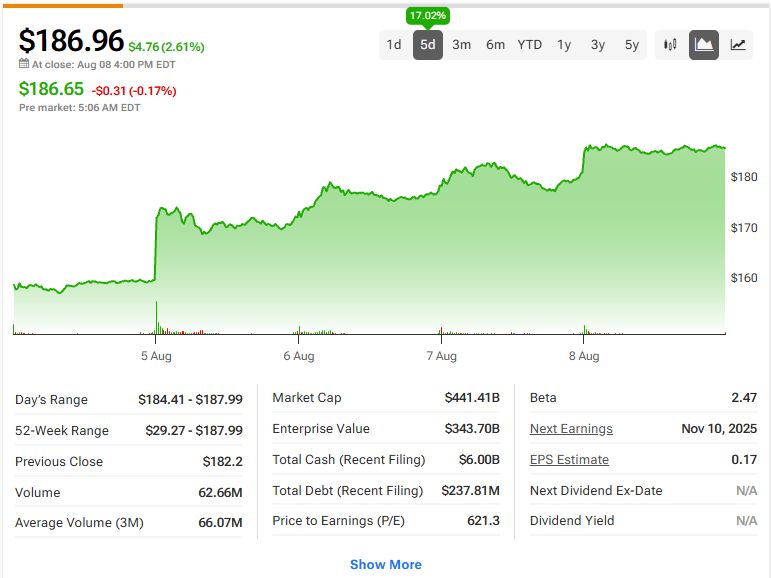Image resolution: width=771 pixels, height=578 pixels.
Task: Switch to line chart icon
Action: pos(738,45)
